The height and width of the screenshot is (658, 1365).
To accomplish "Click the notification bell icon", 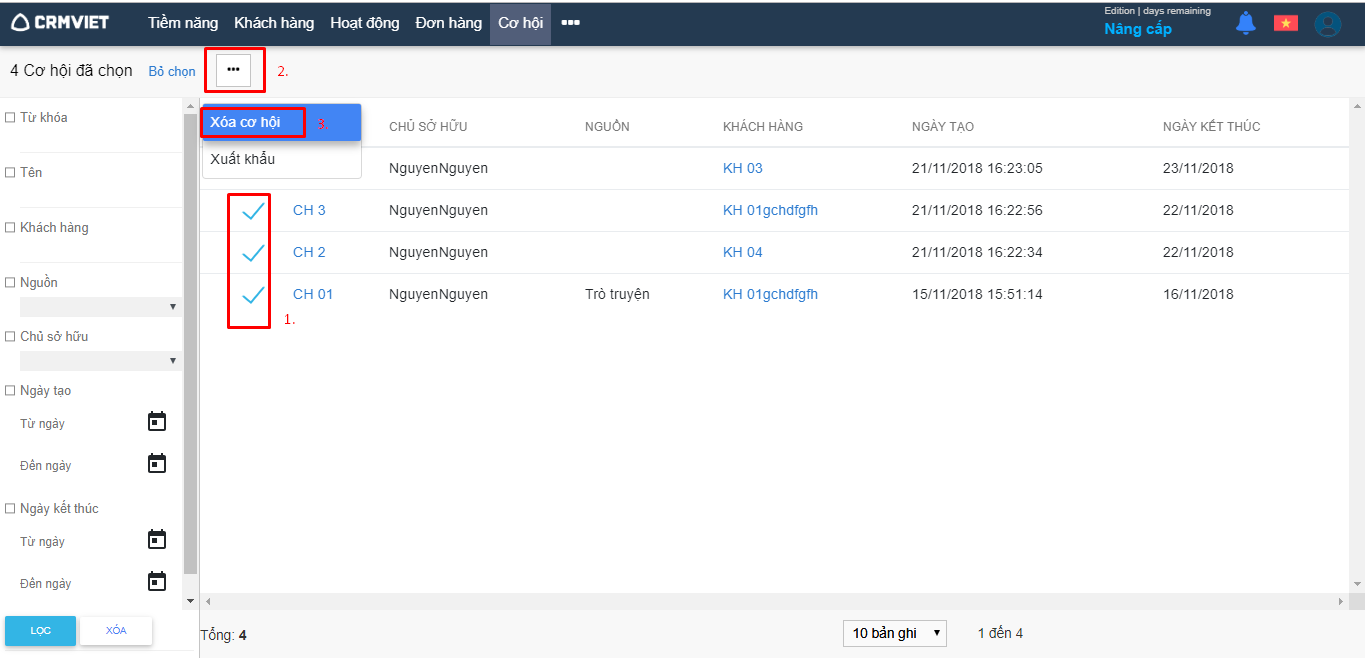I will click(x=1245, y=23).
